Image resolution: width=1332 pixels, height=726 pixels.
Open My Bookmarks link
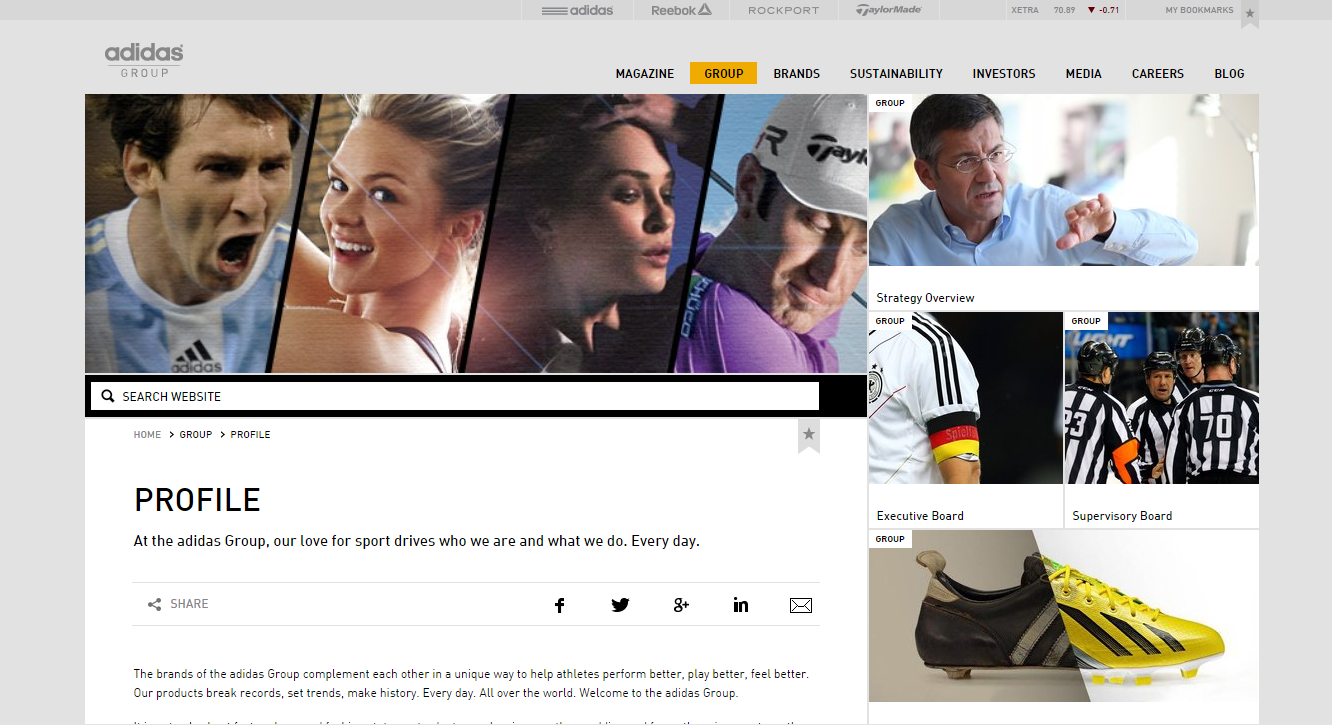[1199, 10]
